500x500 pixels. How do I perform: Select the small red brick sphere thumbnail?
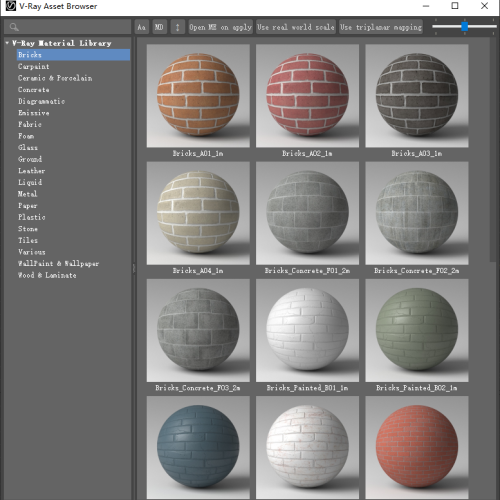417,447
